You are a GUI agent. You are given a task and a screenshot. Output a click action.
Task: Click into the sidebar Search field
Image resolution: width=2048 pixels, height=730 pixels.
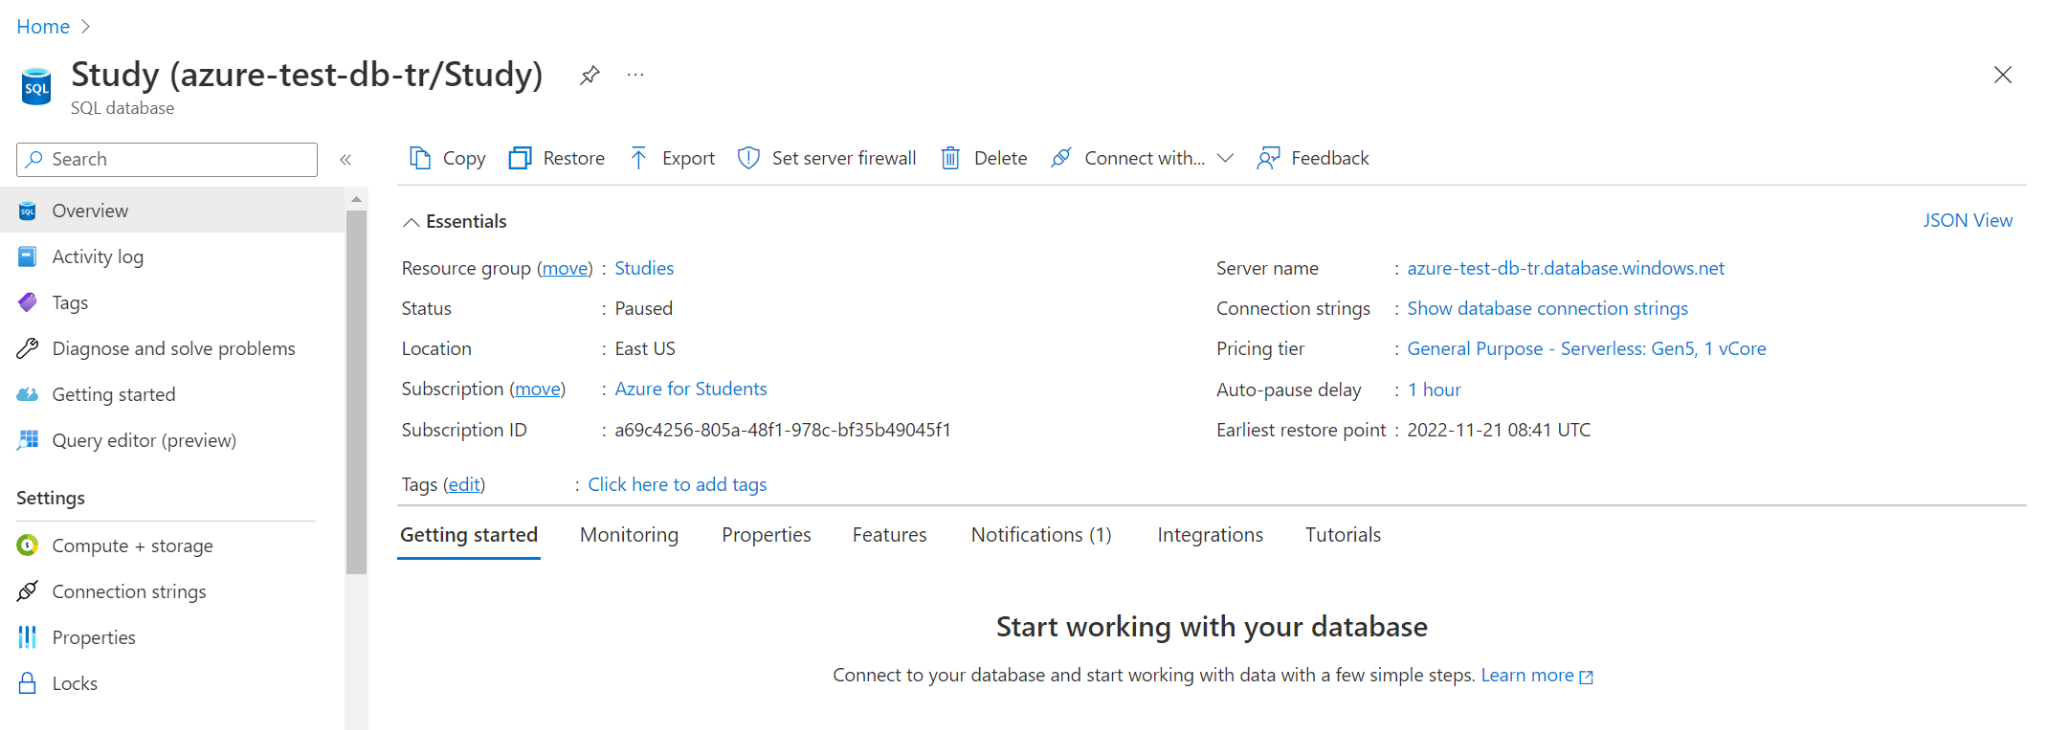167,159
